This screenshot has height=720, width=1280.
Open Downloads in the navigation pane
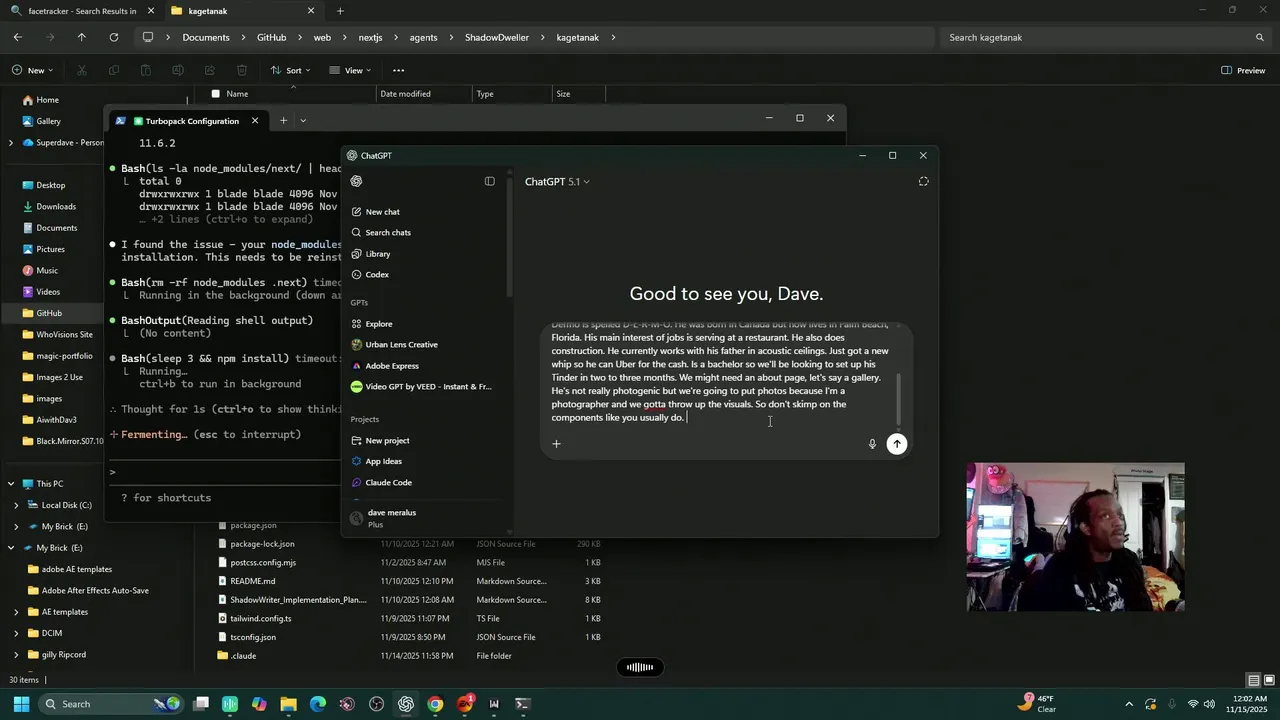[x=56, y=207]
